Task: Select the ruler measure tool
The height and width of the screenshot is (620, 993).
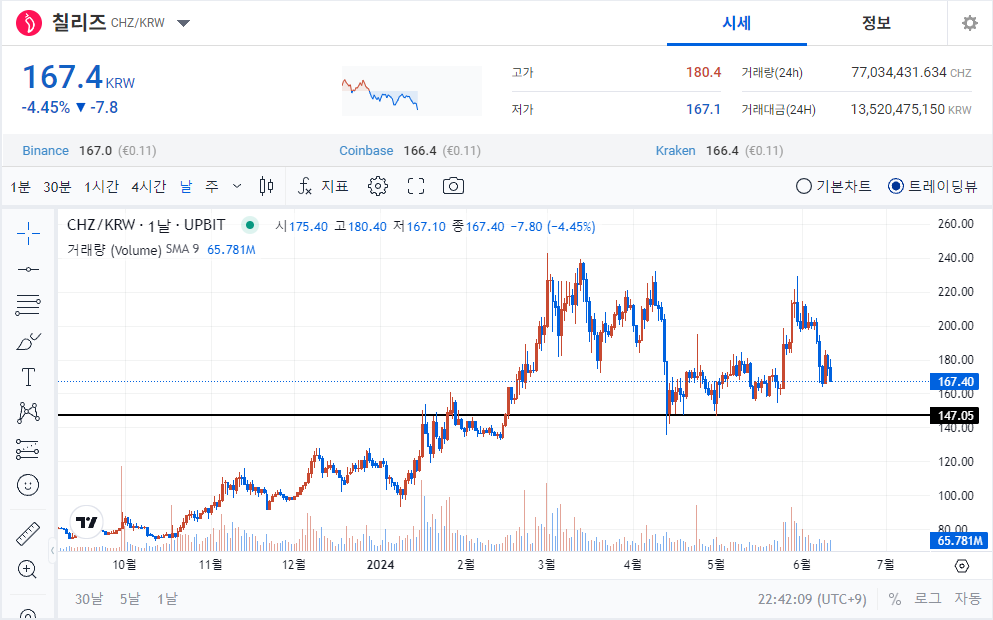Action: (x=28, y=534)
